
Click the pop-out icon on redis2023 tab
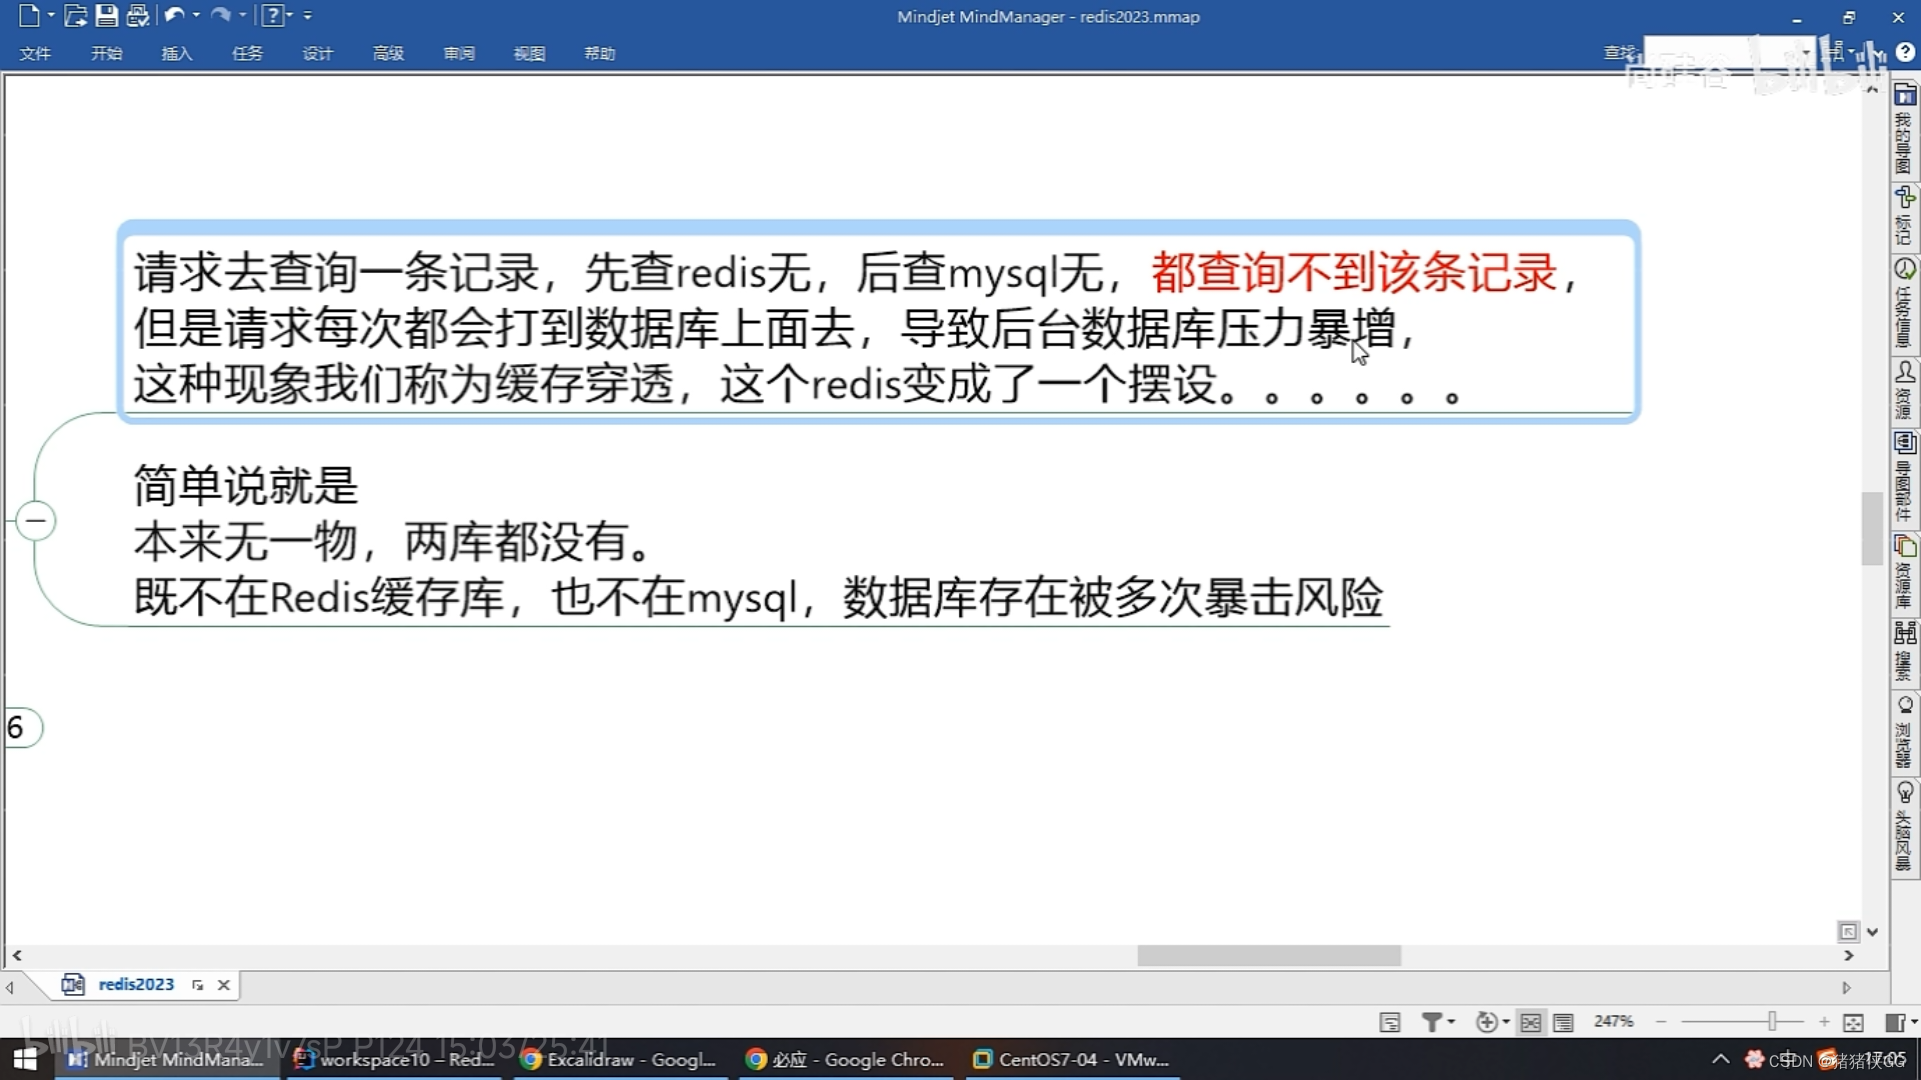198,985
